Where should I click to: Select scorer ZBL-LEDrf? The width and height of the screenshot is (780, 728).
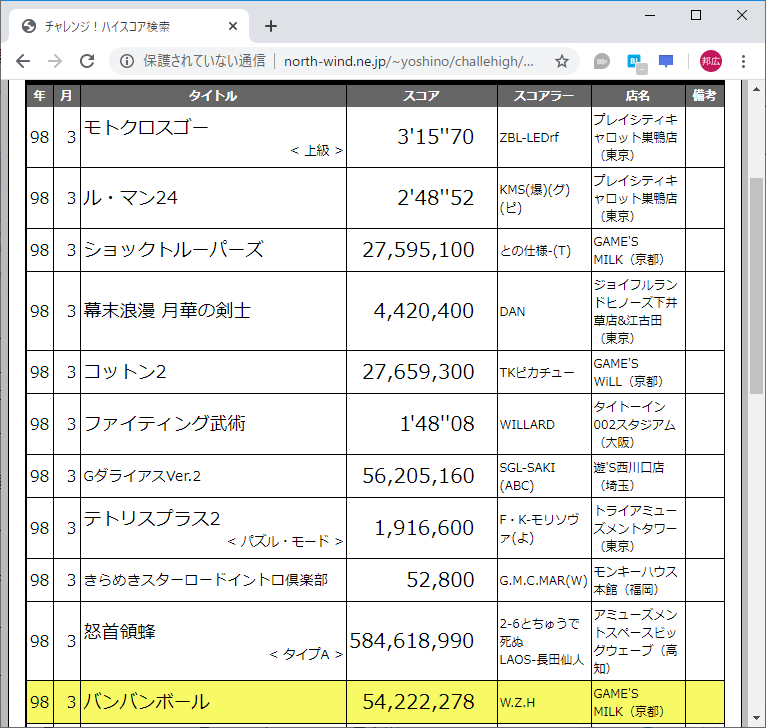(x=529, y=137)
